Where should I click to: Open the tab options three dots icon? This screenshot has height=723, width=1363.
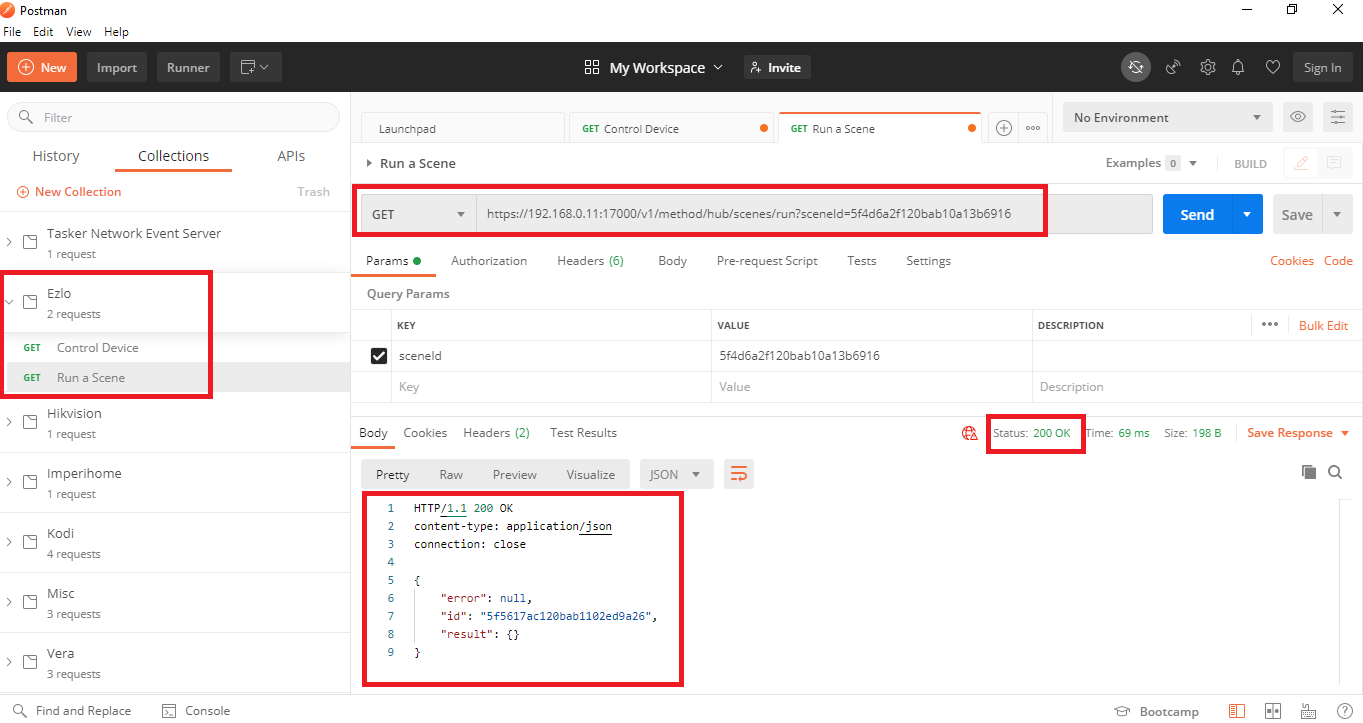[x=1033, y=128]
